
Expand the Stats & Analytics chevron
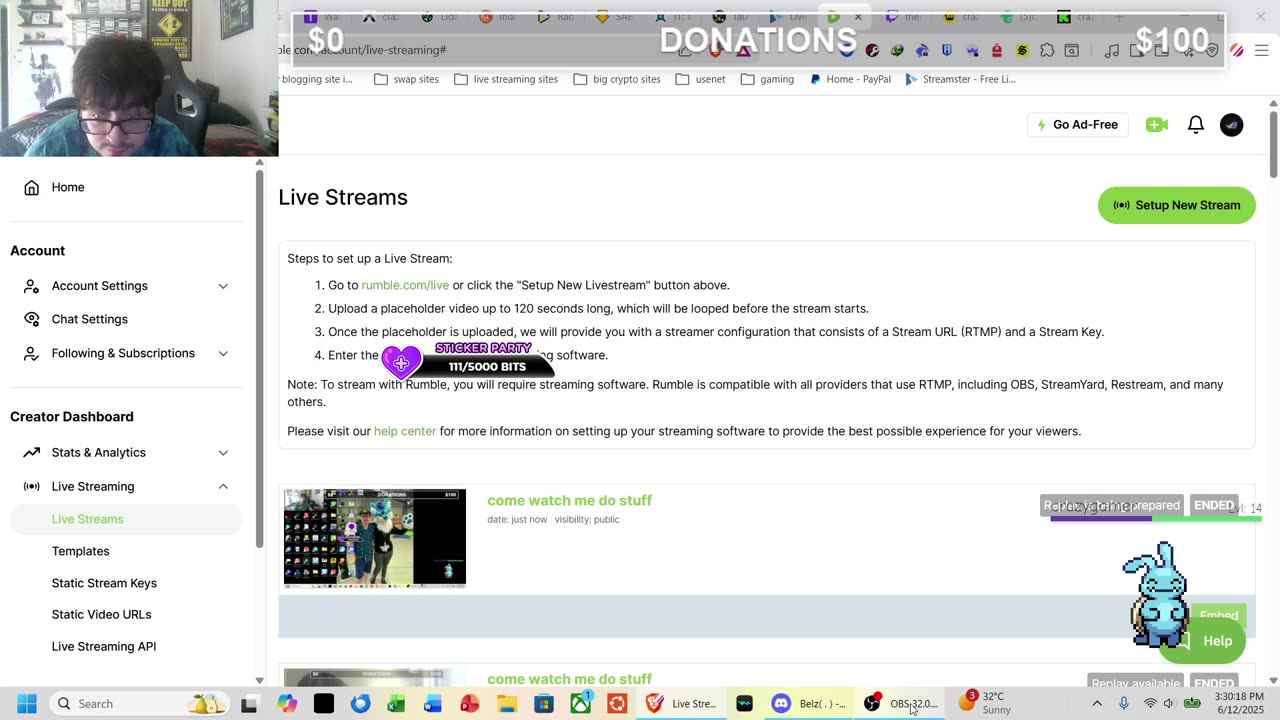point(223,452)
